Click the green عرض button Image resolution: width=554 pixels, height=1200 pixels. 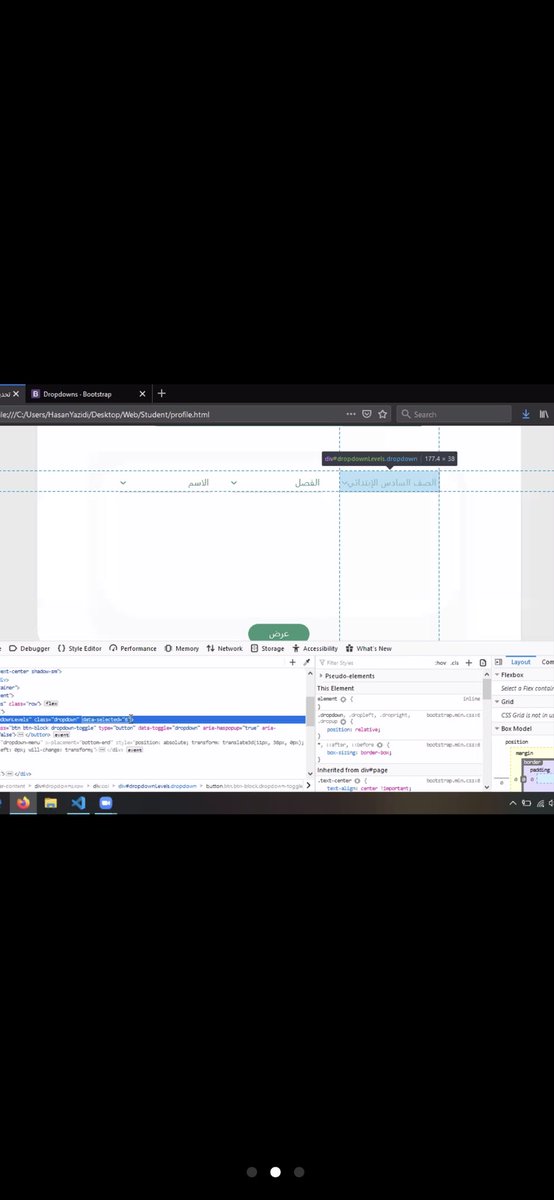click(x=279, y=634)
